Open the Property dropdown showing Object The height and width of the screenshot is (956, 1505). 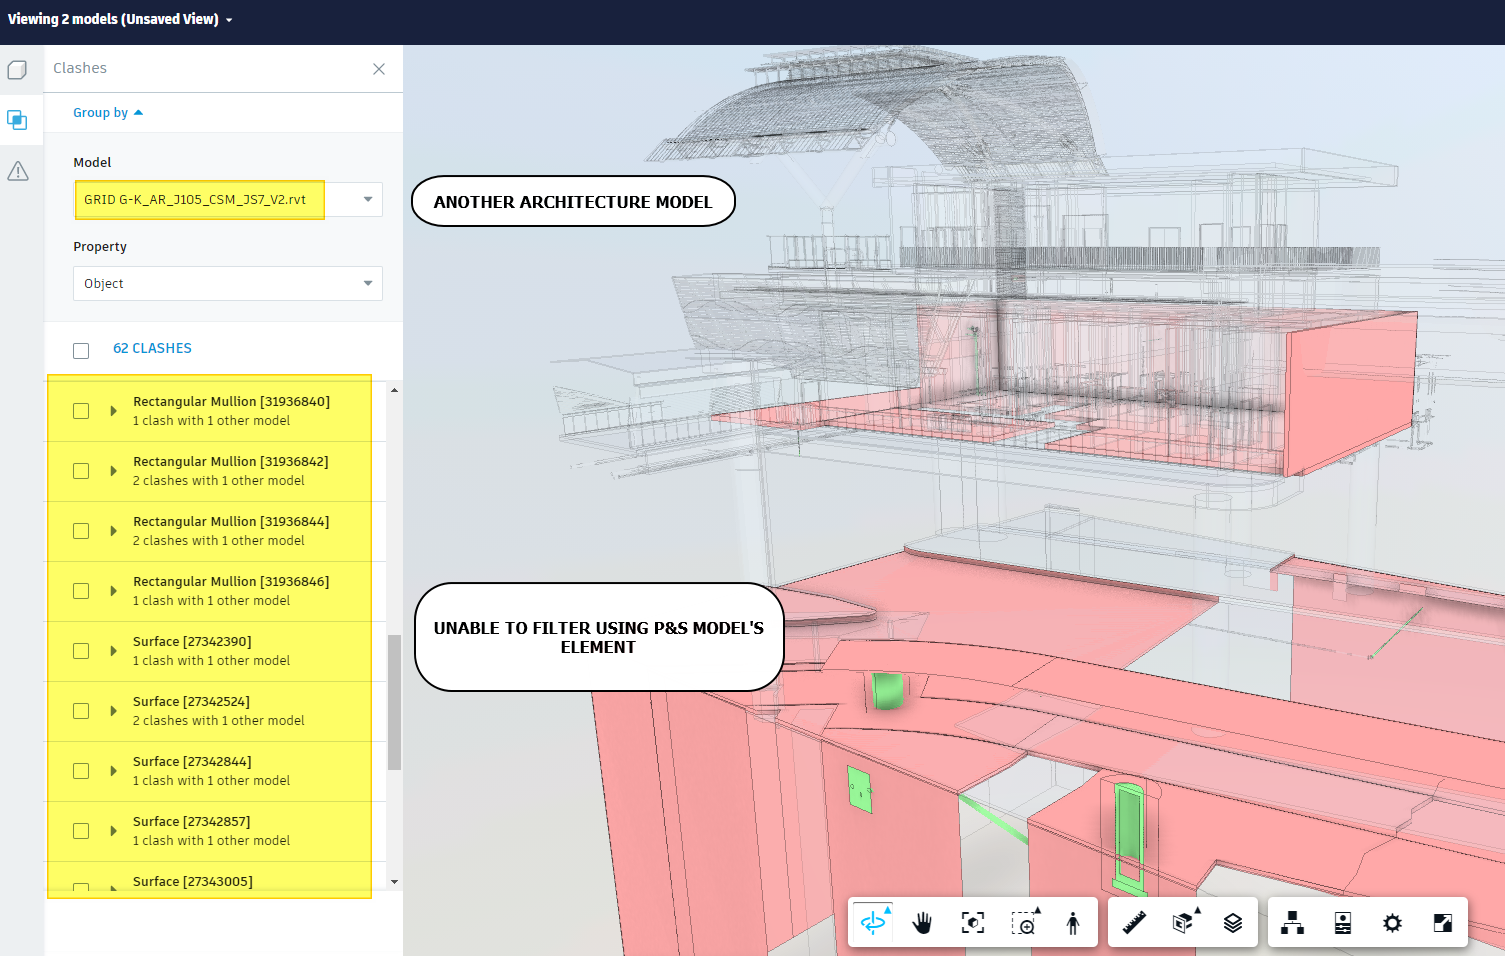[x=227, y=283]
